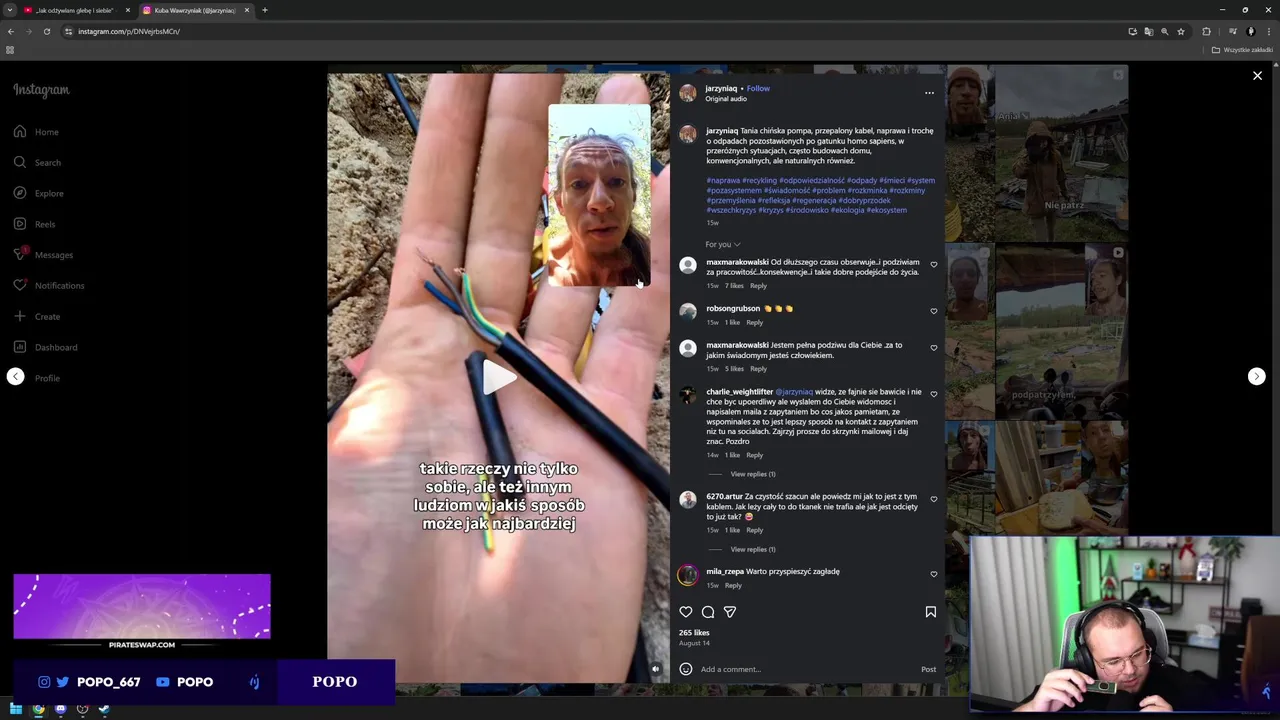Select the Kuba Wawrzyniak Instagram tab
Screen dimensions: 1280x720
pos(195,10)
